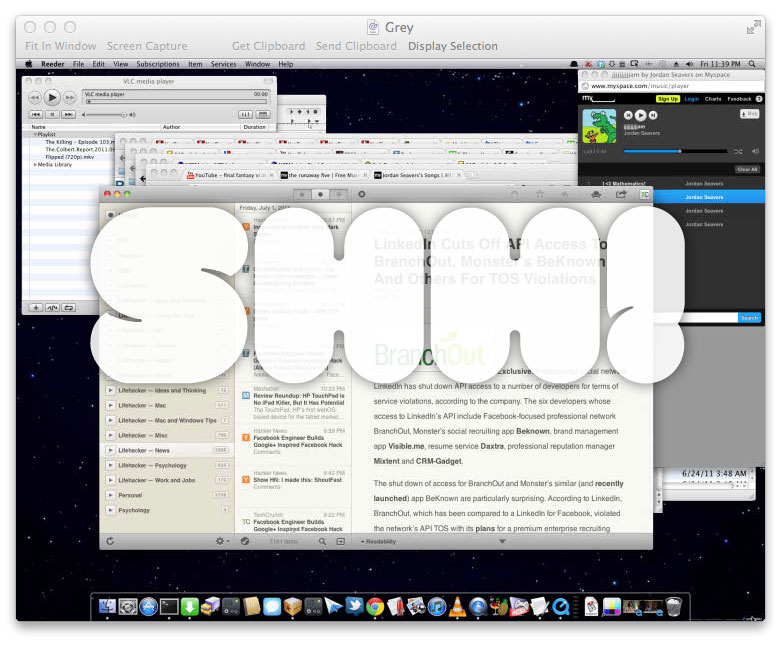Expand Lifehacker — Mac folder

coord(110,406)
